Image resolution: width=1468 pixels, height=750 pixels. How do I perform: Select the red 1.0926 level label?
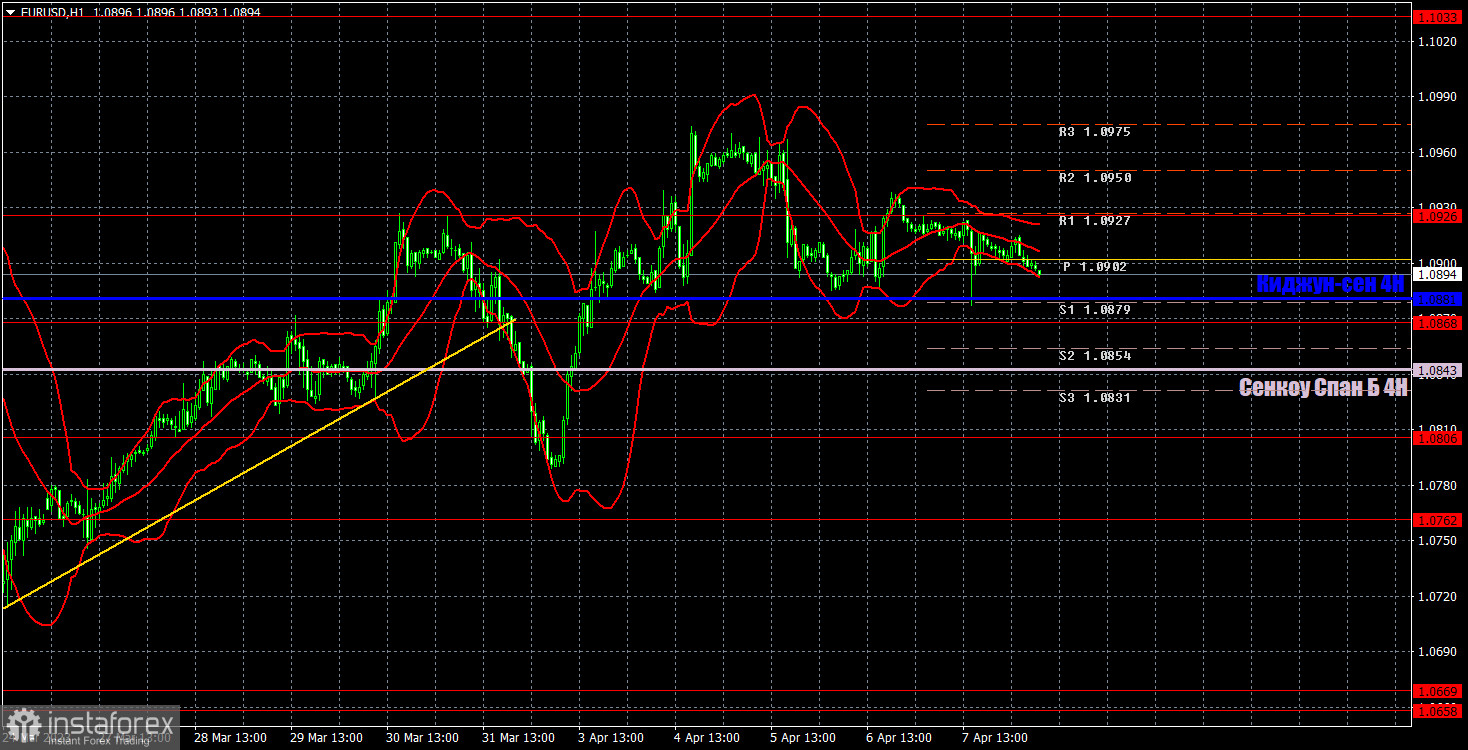click(x=1438, y=216)
